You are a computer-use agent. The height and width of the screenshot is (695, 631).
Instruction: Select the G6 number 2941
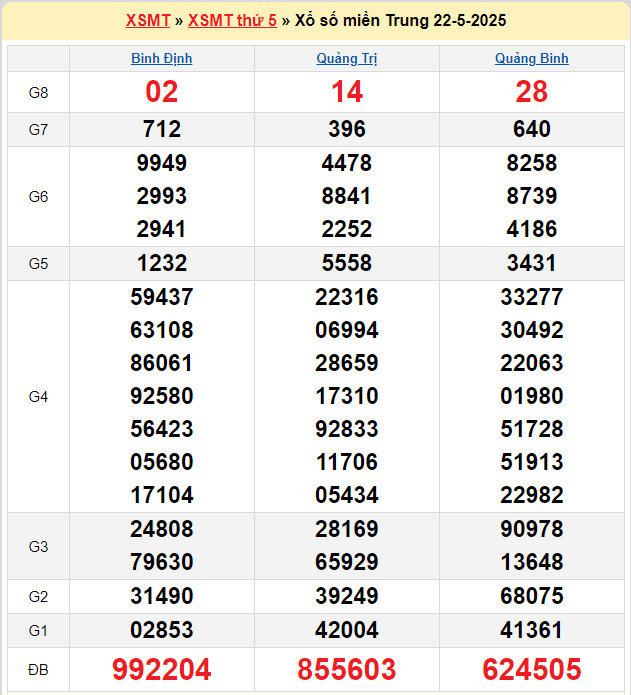[162, 229]
